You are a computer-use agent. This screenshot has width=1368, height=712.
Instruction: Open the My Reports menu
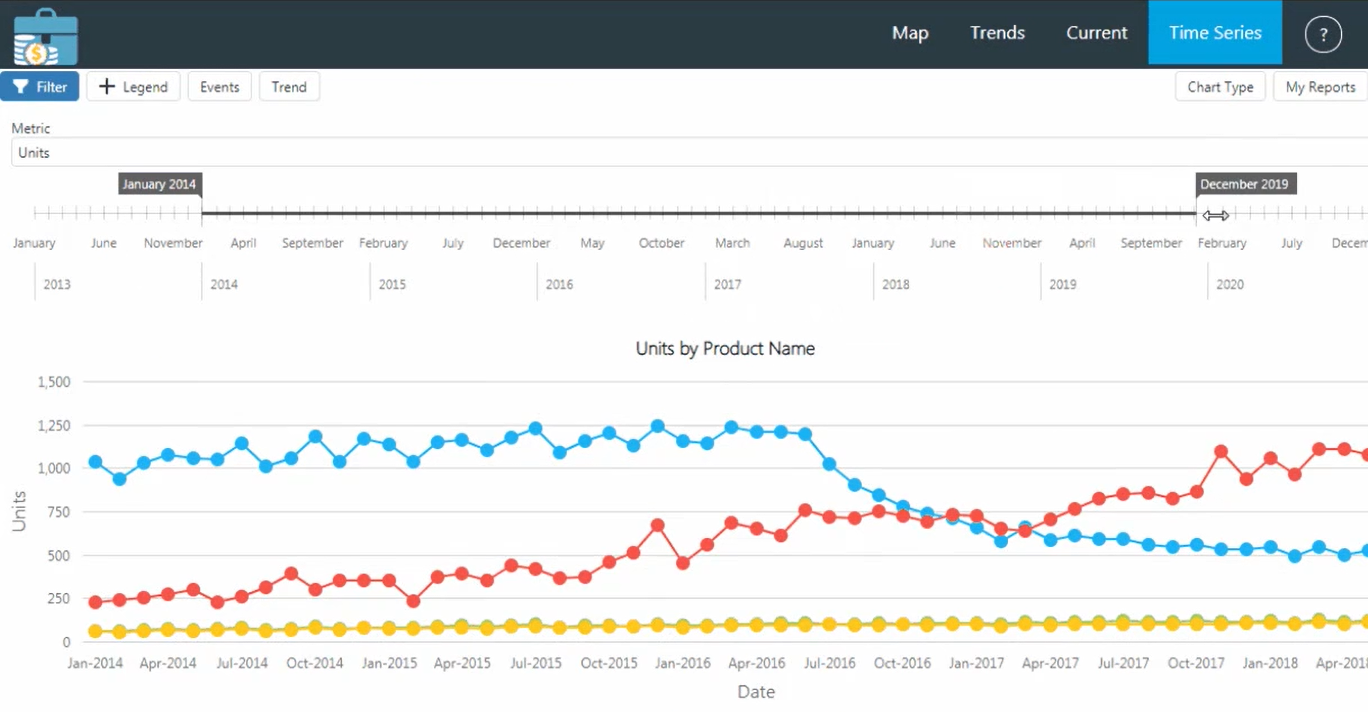[x=1320, y=87]
